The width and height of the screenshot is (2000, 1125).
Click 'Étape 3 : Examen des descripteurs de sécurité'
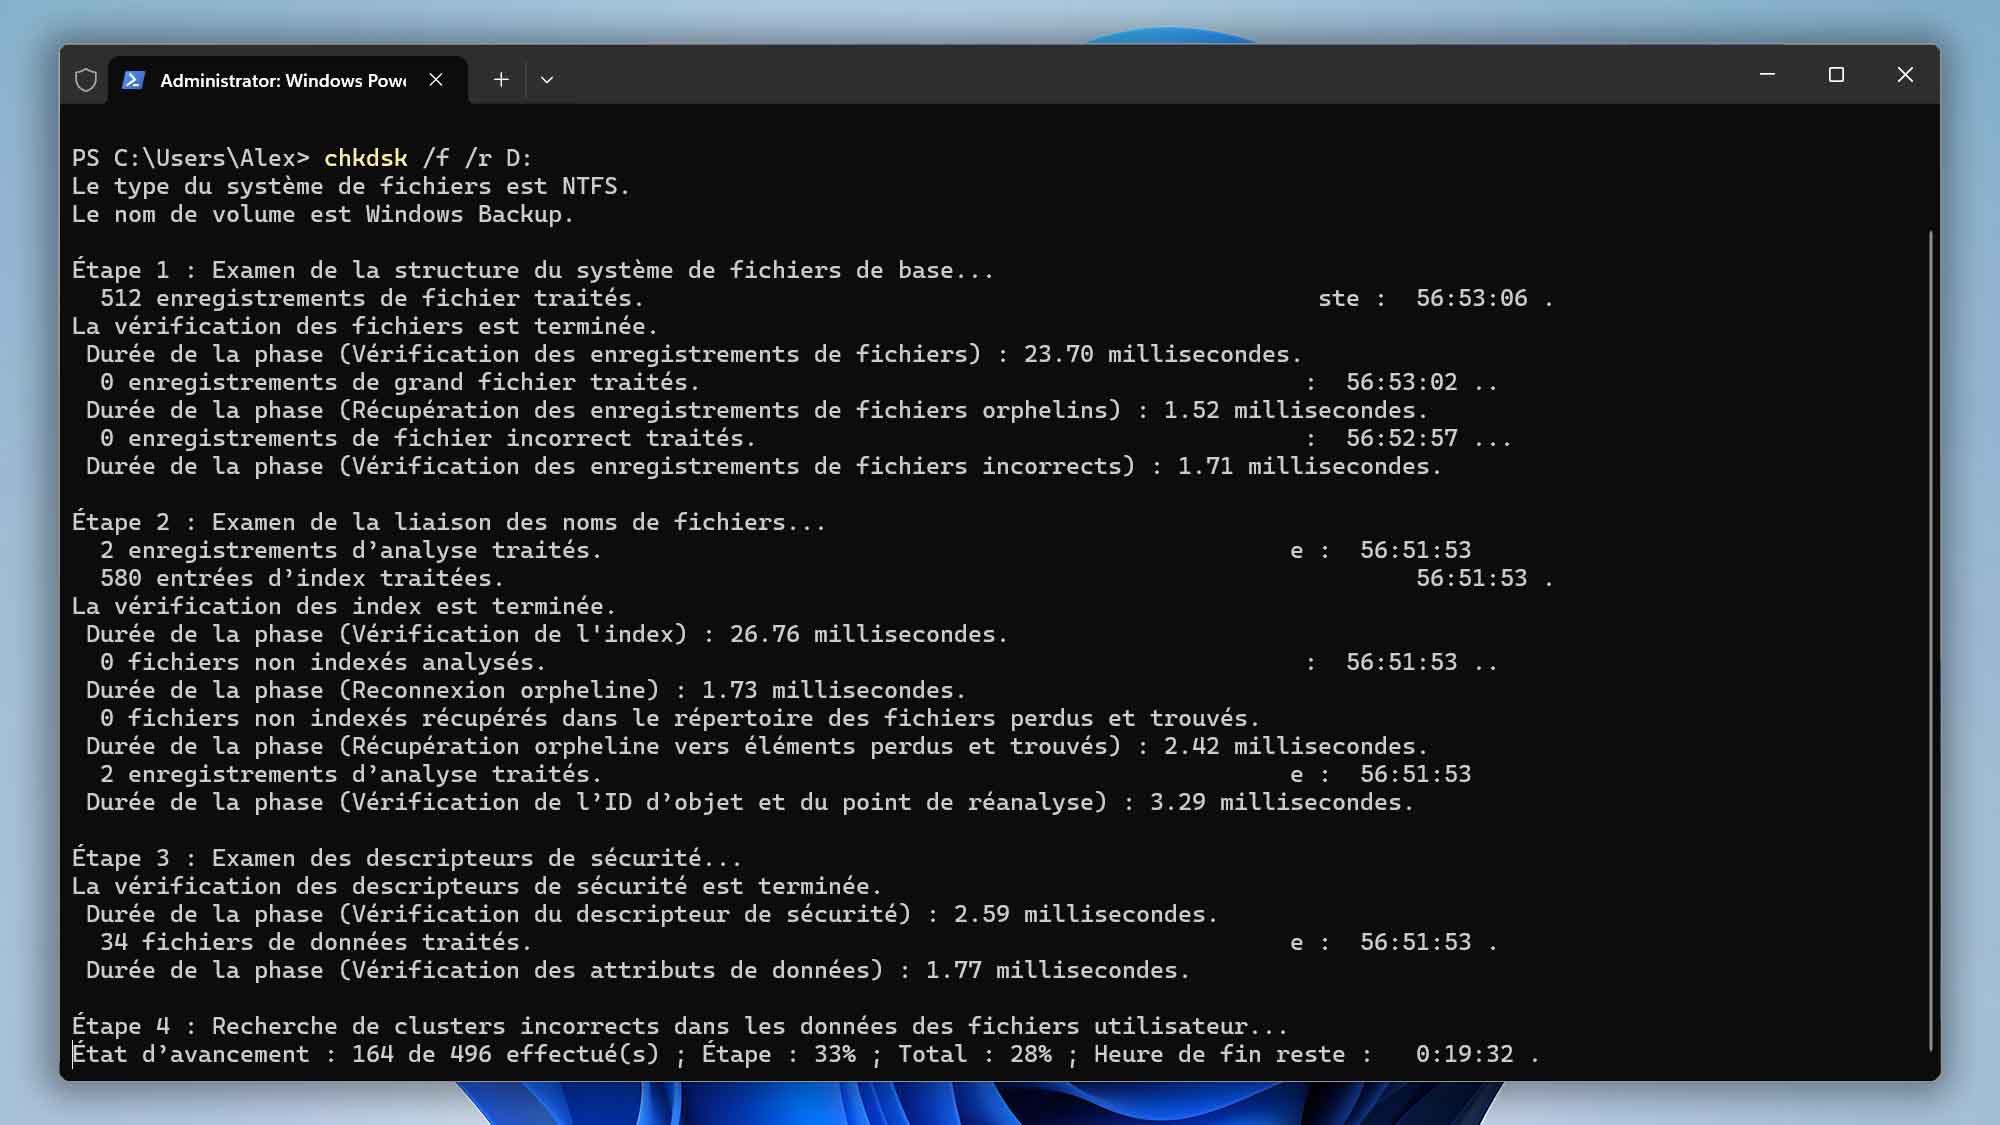pos(407,858)
